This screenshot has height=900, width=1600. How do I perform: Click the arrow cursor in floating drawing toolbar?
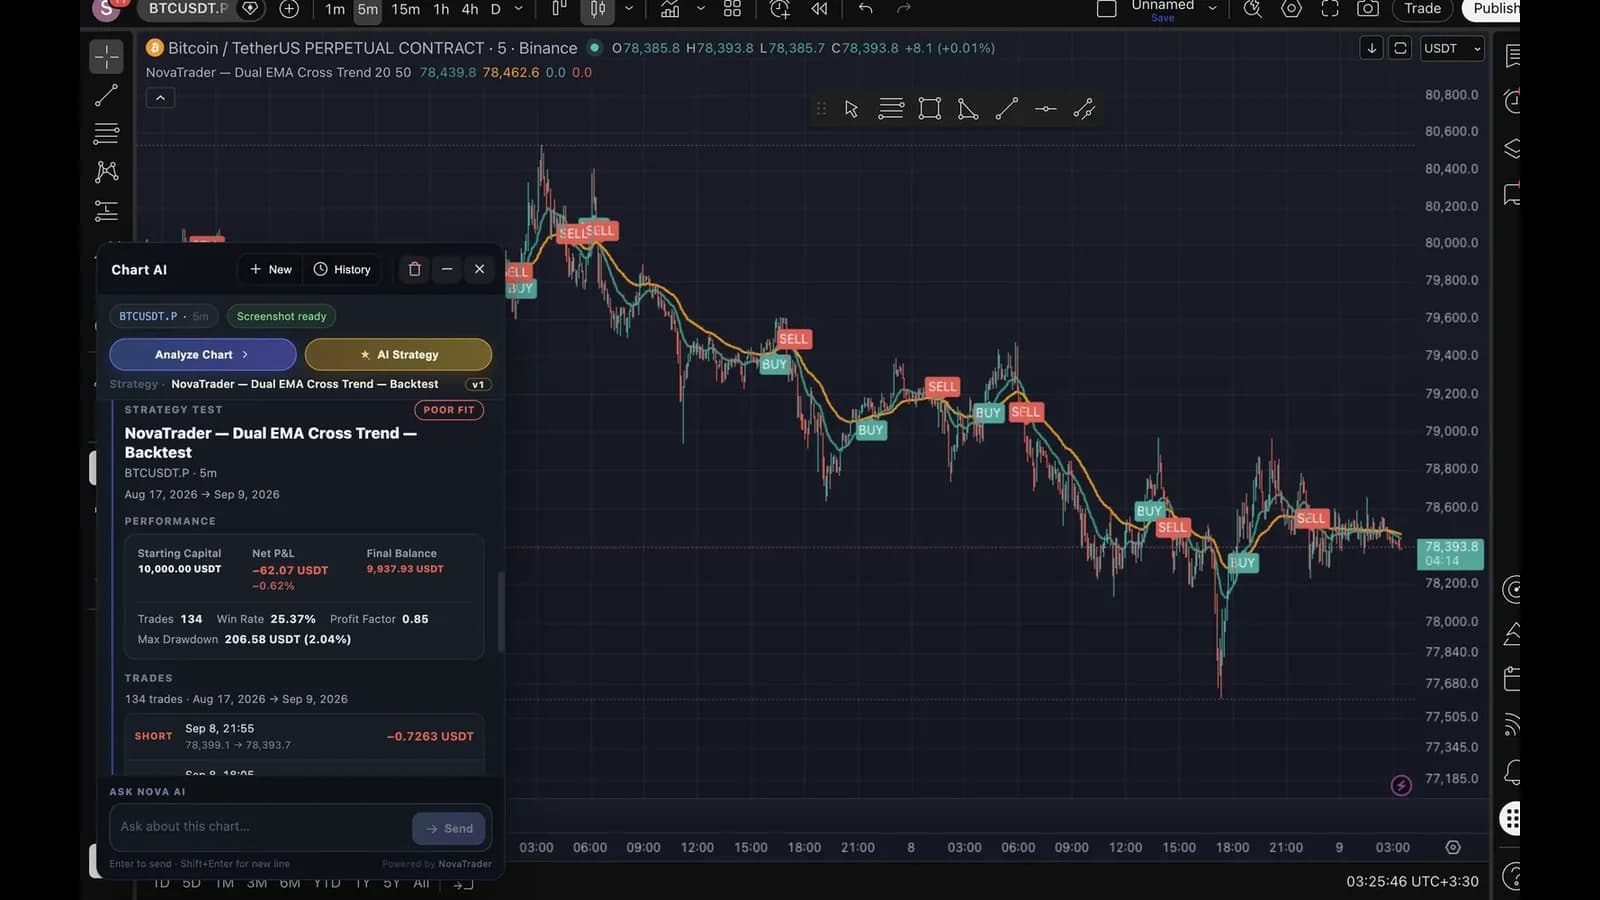(851, 109)
